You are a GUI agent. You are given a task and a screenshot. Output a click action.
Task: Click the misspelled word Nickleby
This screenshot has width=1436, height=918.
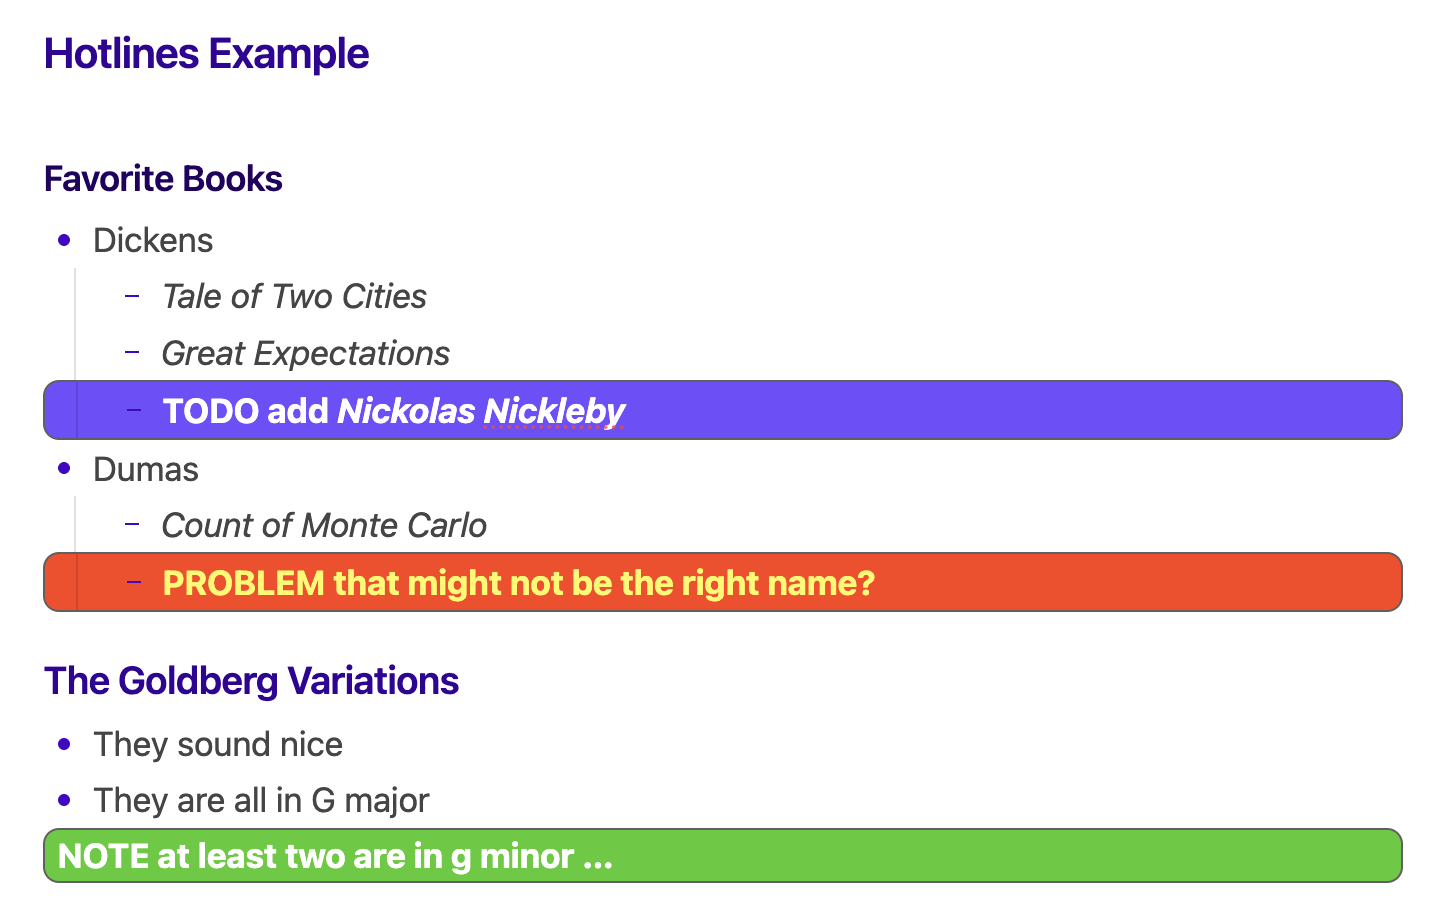click(554, 410)
